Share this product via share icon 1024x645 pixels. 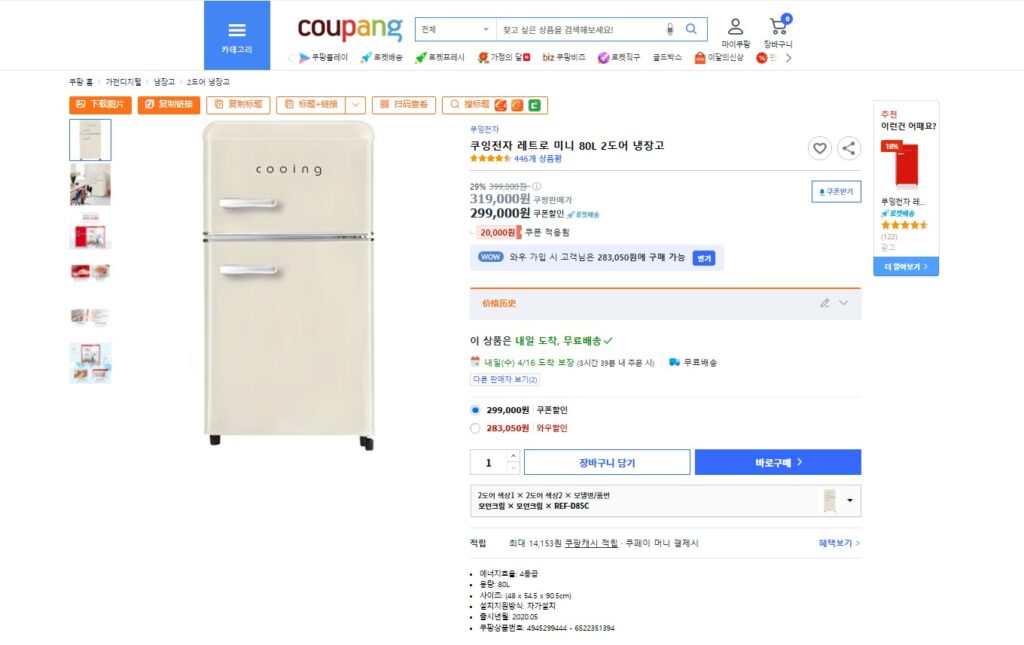pyautogui.click(x=849, y=148)
